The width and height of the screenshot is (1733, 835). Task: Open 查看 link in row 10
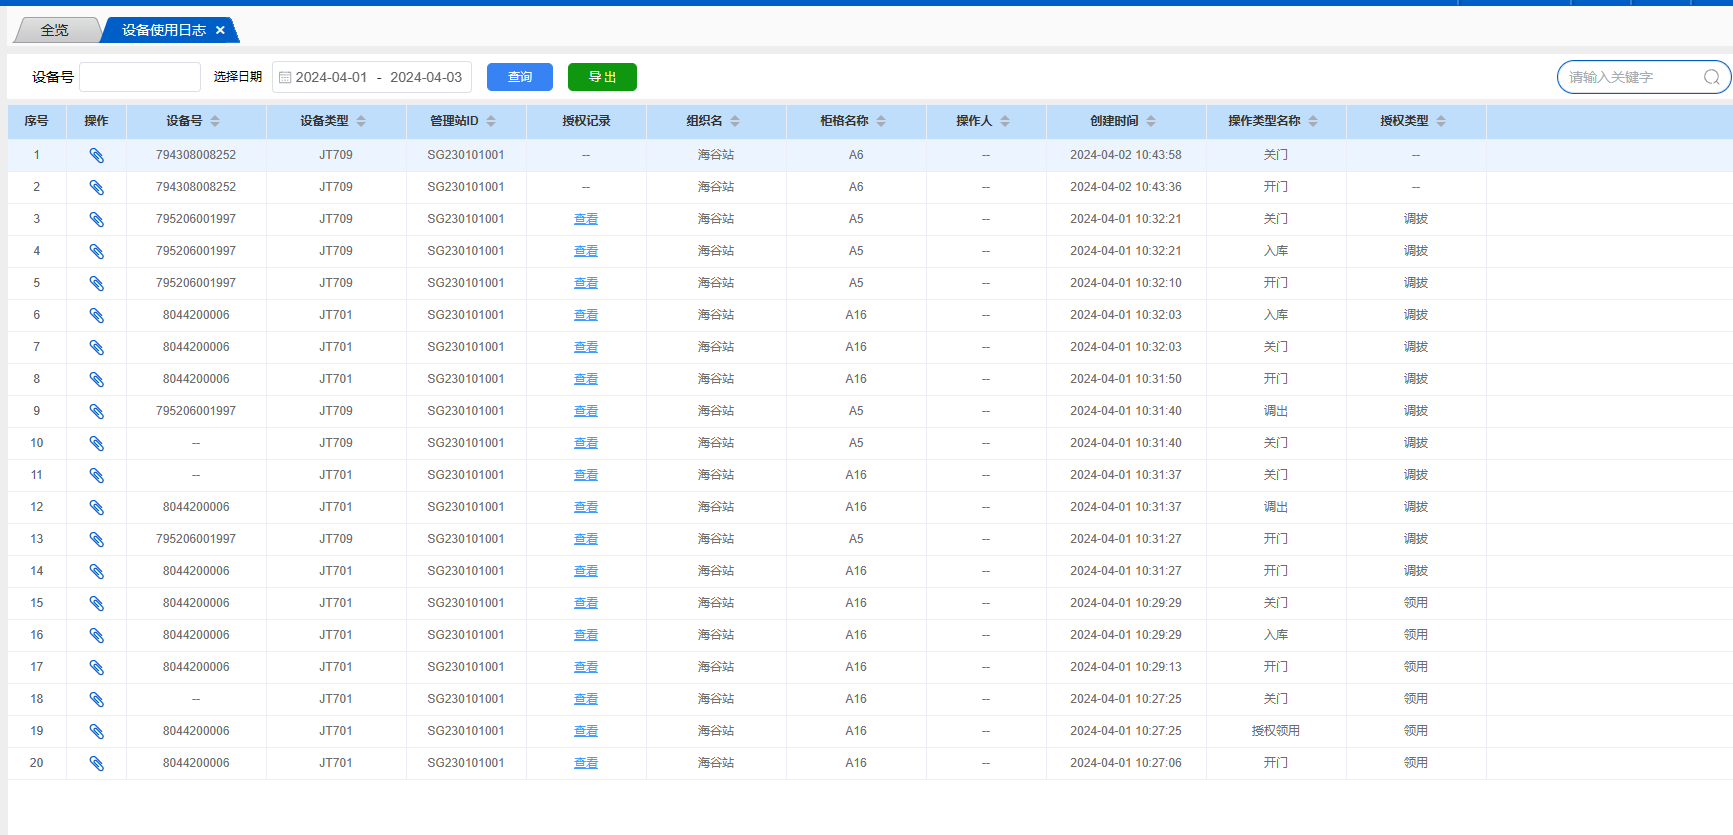tap(586, 443)
